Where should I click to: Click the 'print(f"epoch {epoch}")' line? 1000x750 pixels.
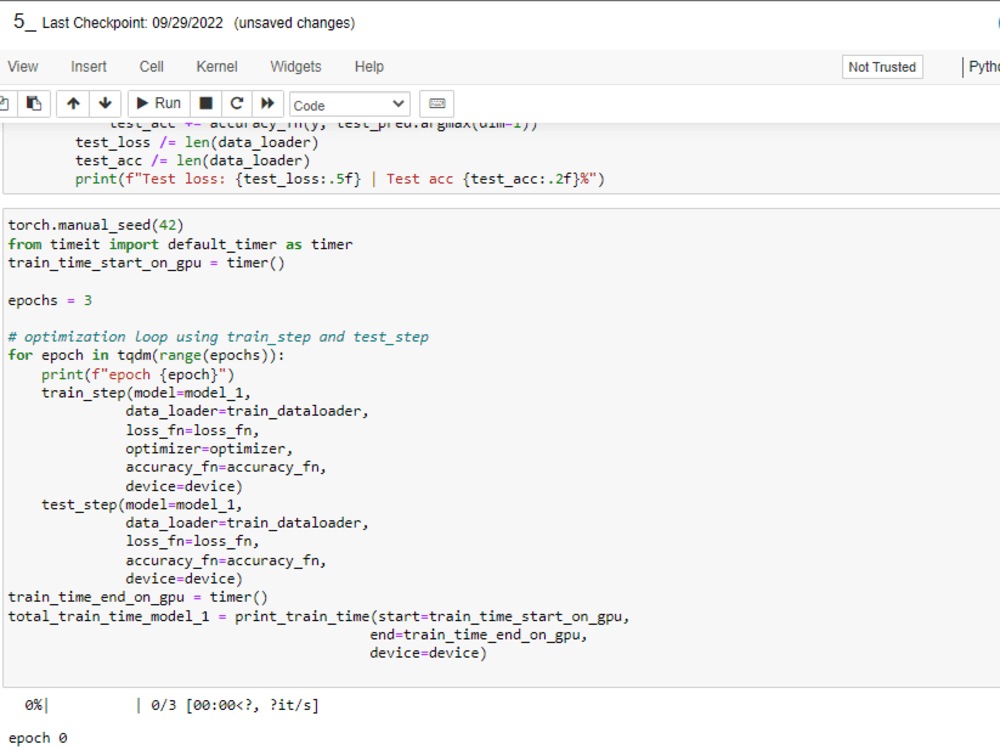138,374
